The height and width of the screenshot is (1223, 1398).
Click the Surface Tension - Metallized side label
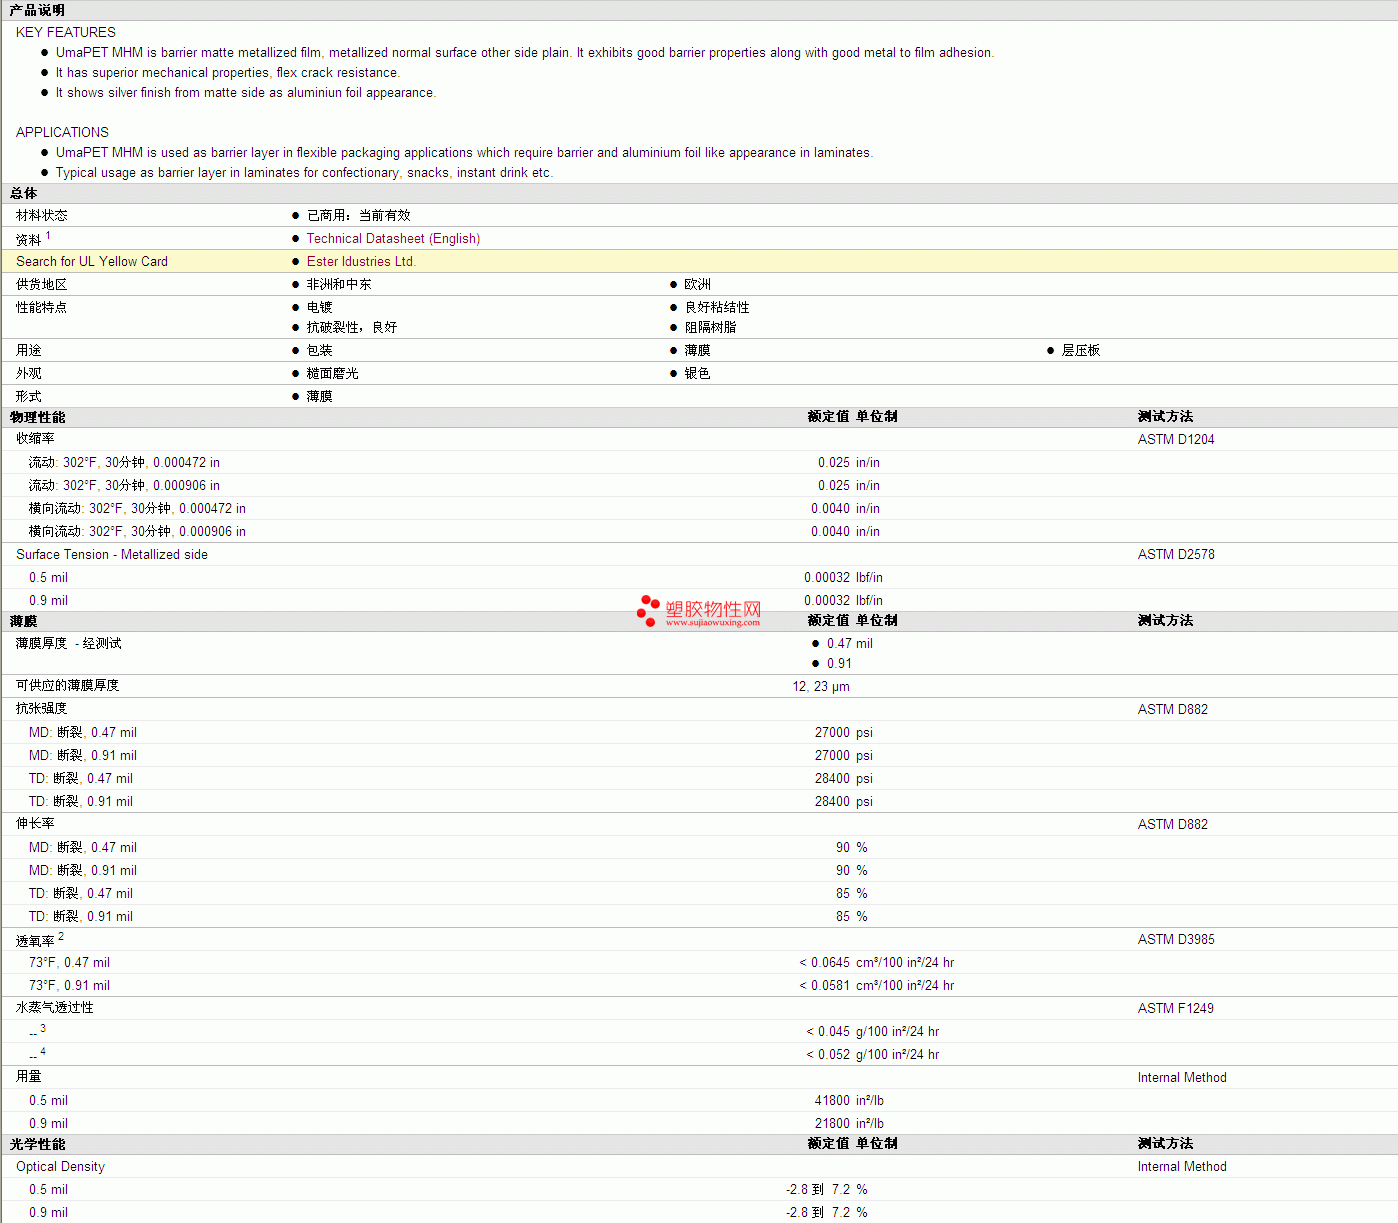coord(112,555)
